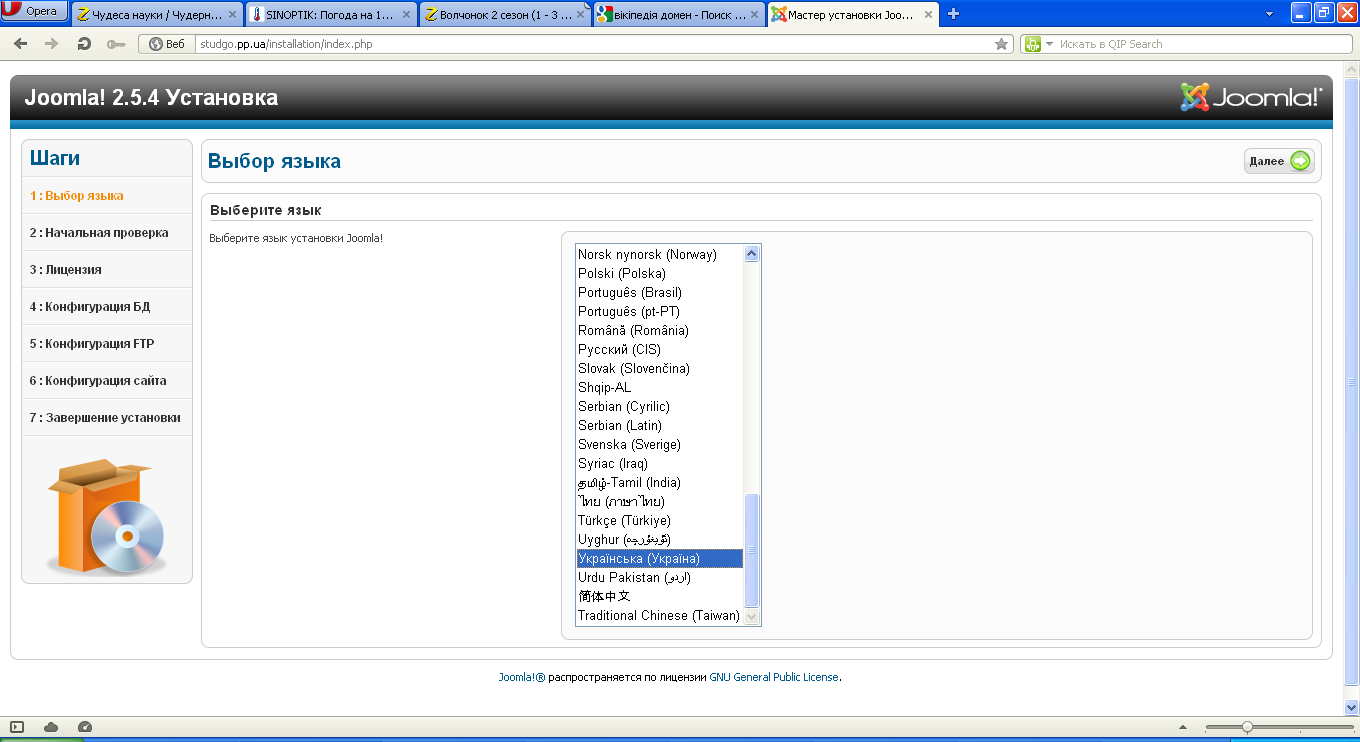Click the Далее next button
The image size is (1360, 742).
1279,161
